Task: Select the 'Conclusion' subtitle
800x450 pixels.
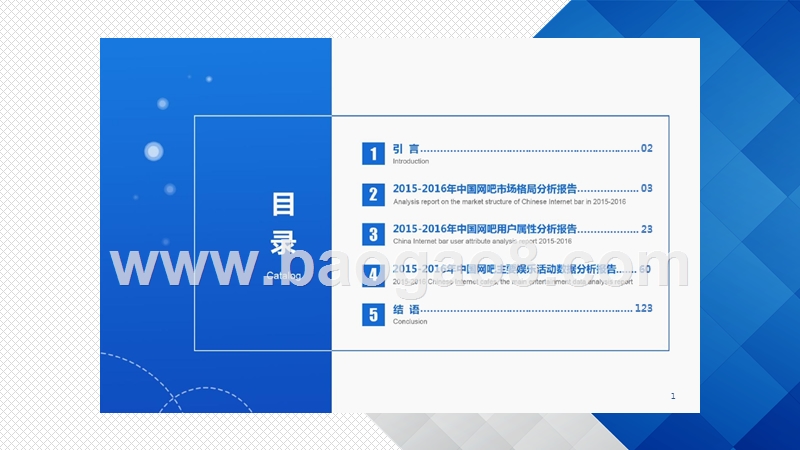Action: pos(410,321)
